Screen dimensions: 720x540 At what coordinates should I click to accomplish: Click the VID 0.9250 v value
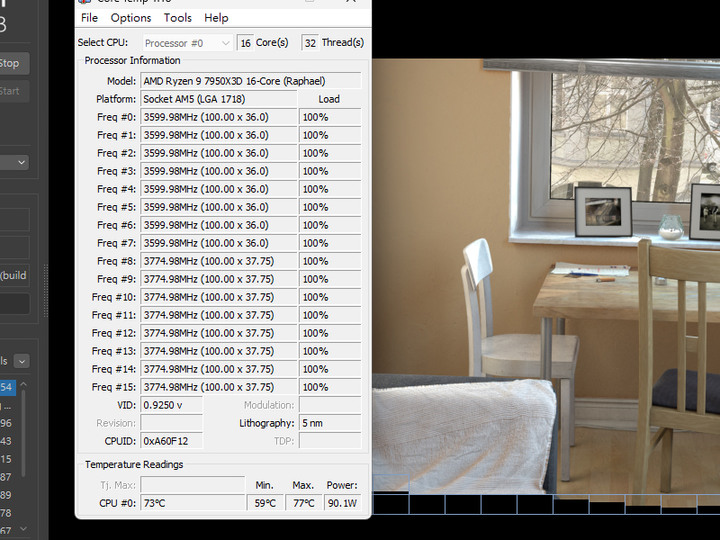[x=171, y=405]
